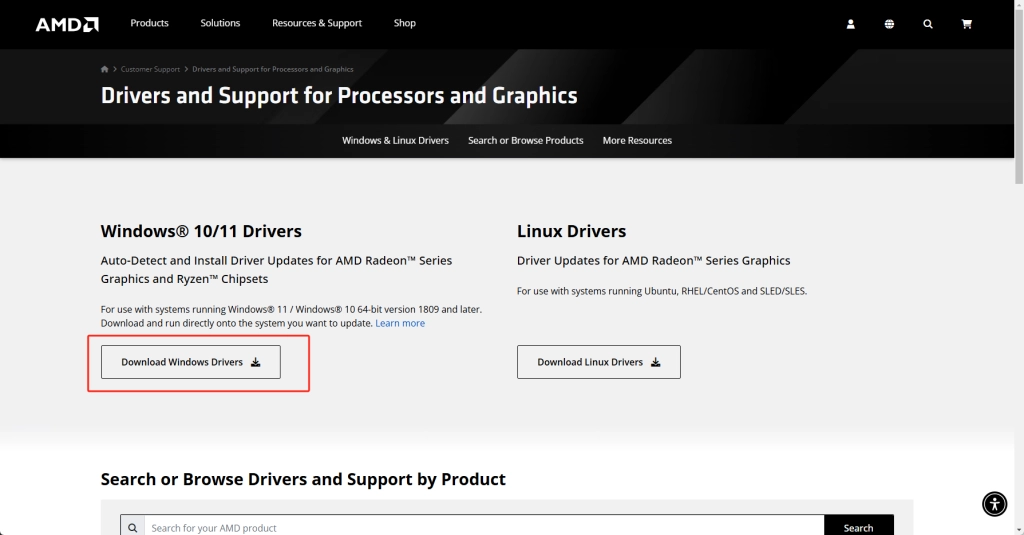The height and width of the screenshot is (535, 1024).
Task: Click the magnifier icon in product search box
Action: pyautogui.click(x=133, y=528)
